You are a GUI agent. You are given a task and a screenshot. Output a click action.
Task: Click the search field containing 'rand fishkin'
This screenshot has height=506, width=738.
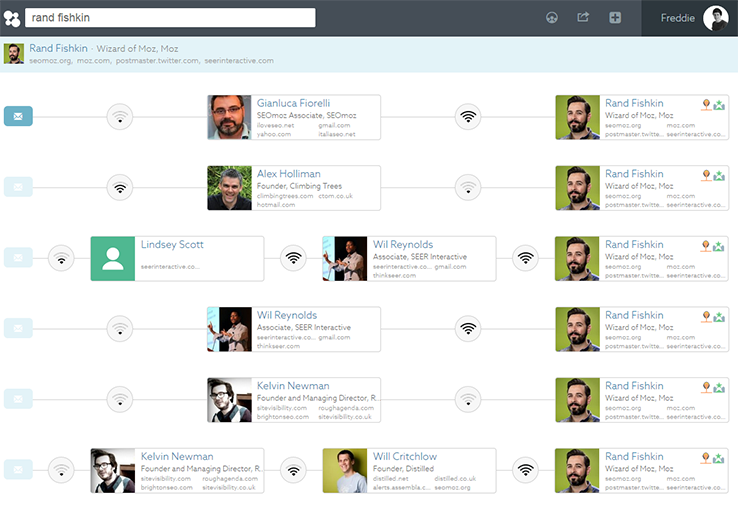coord(169,18)
